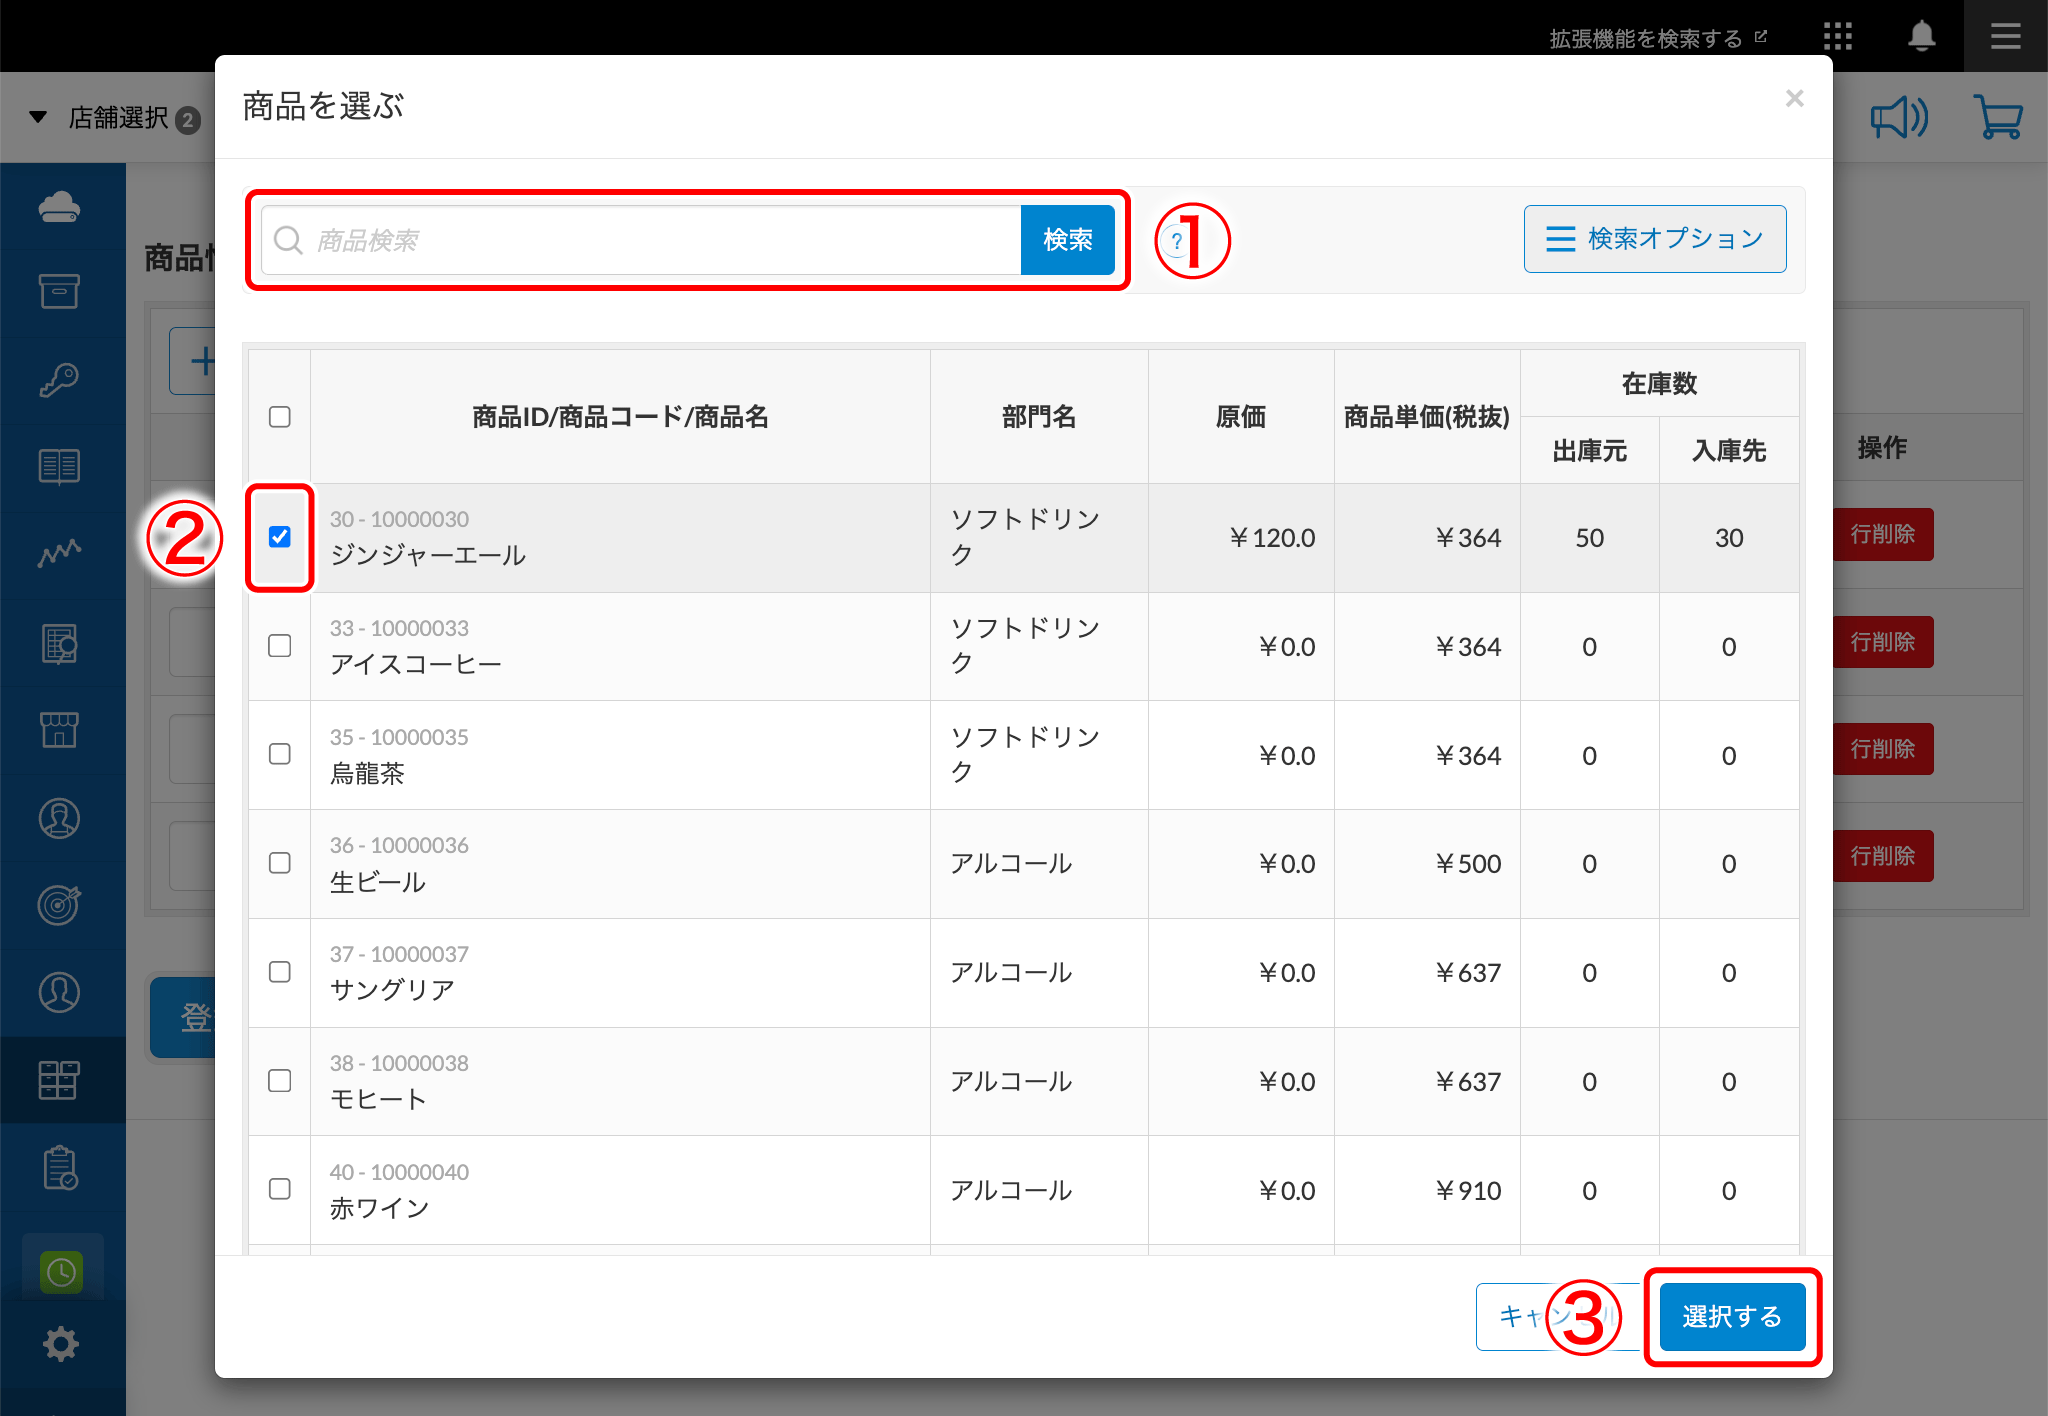
Task: Open the settings gear in sidebar
Action: (x=61, y=1344)
